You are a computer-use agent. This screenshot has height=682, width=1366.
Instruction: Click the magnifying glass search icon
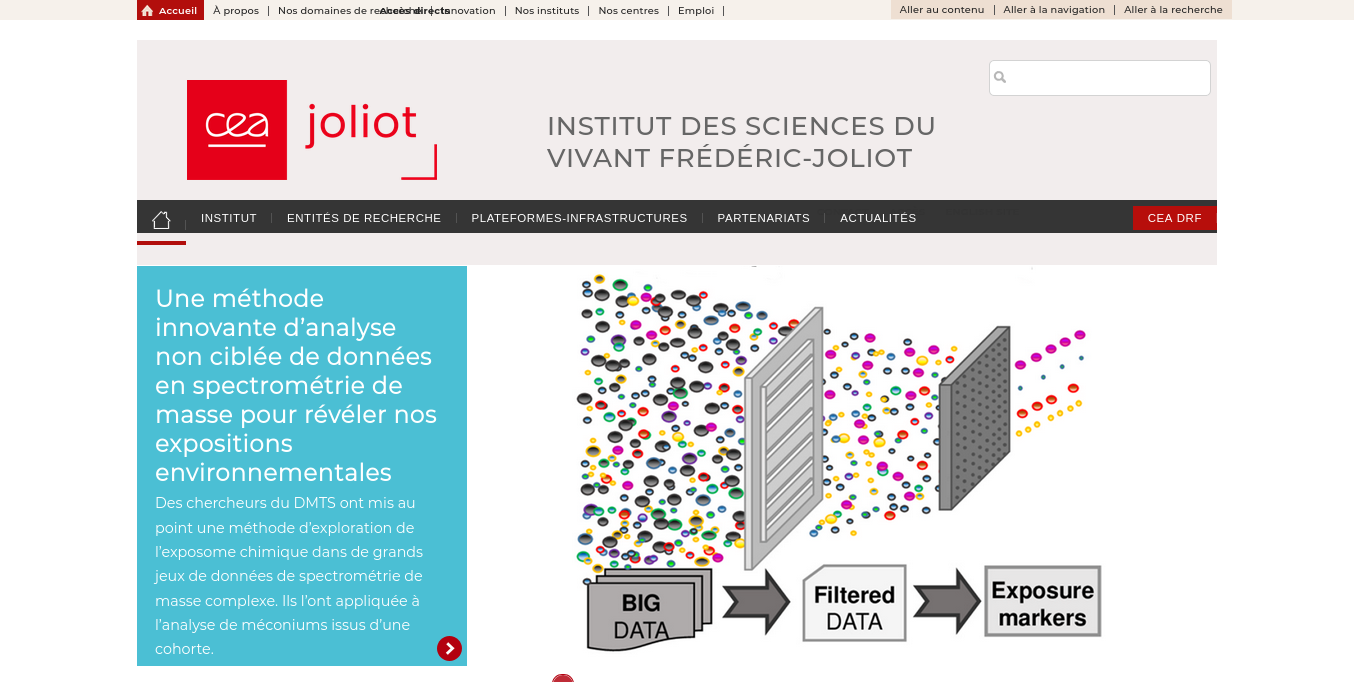(1000, 78)
